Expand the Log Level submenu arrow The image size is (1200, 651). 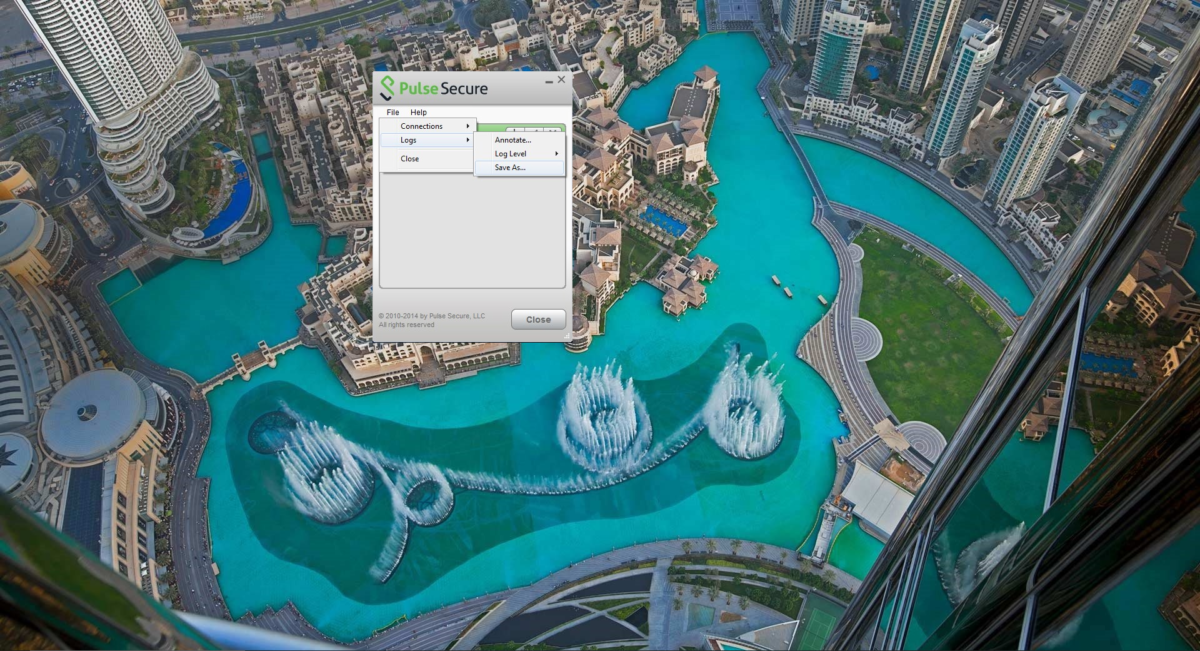pyautogui.click(x=557, y=154)
